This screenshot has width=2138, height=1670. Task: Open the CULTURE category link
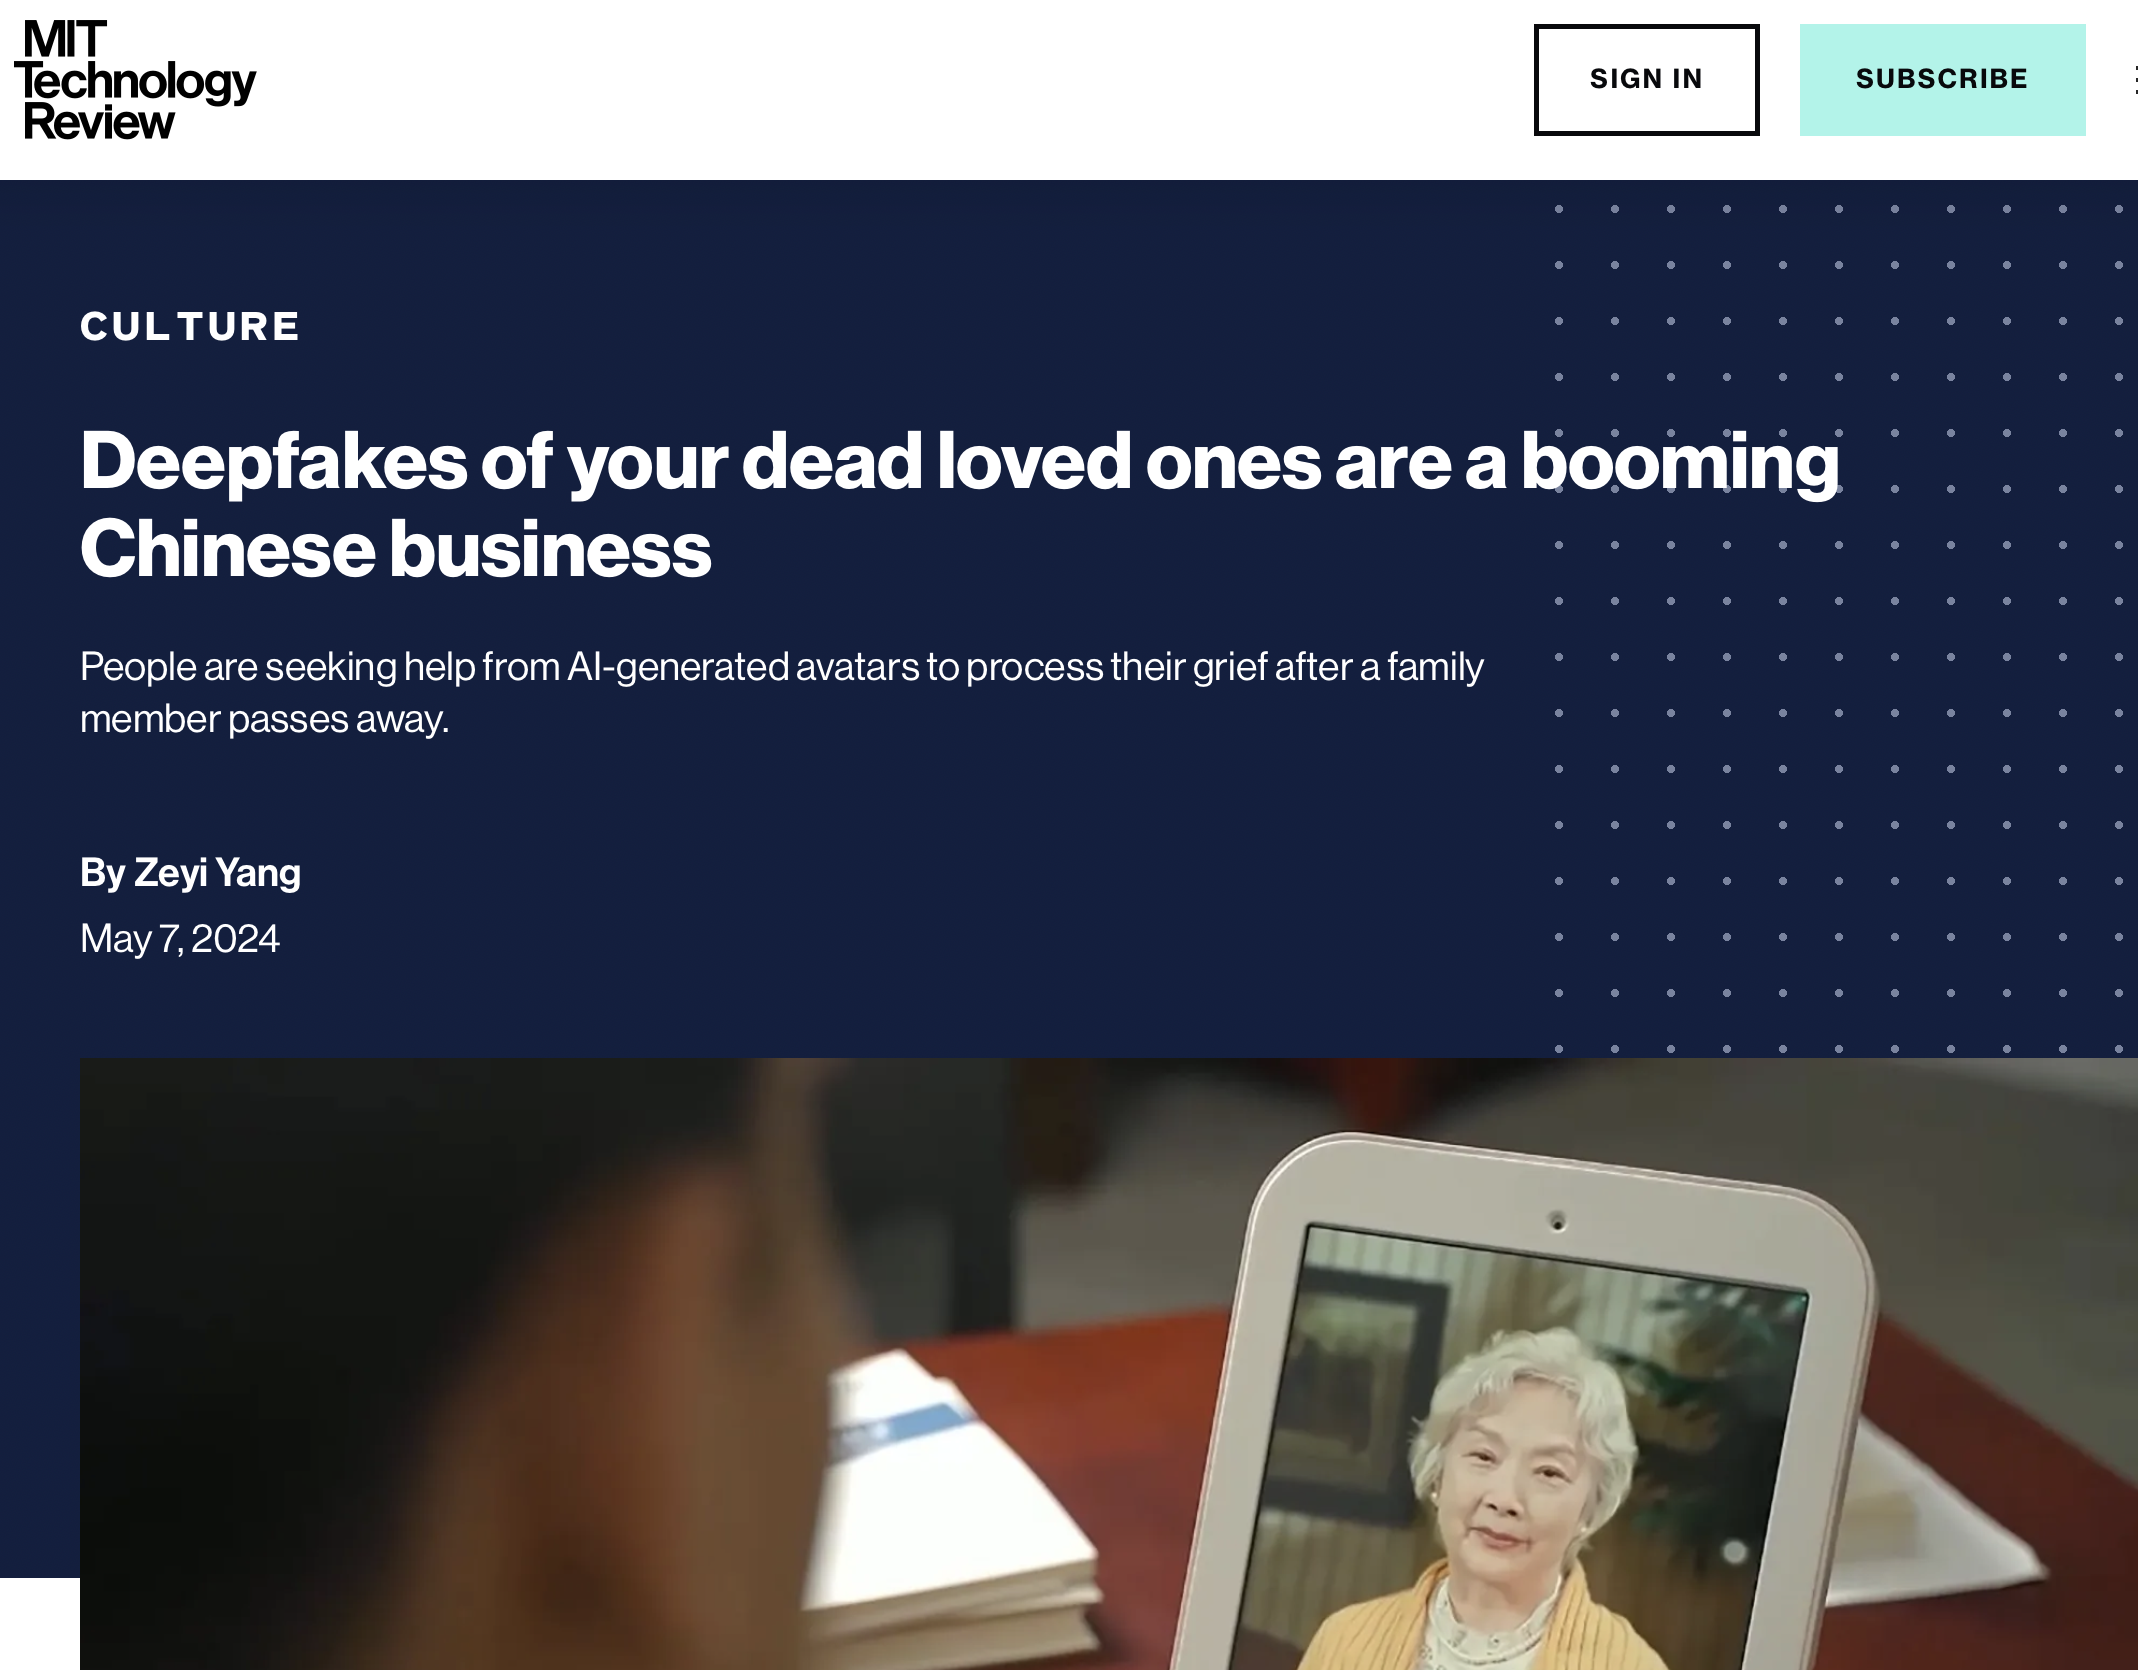pos(190,326)
